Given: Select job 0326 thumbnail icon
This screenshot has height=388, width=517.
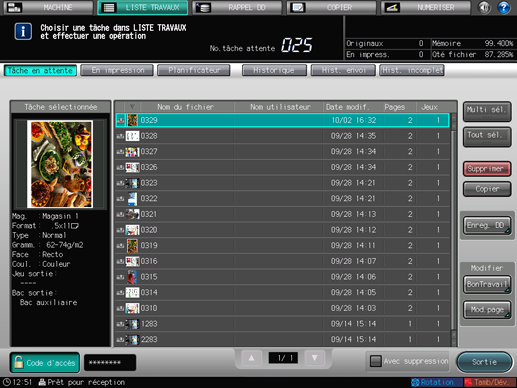Looking at the screenshot, I should click(132, 167).
